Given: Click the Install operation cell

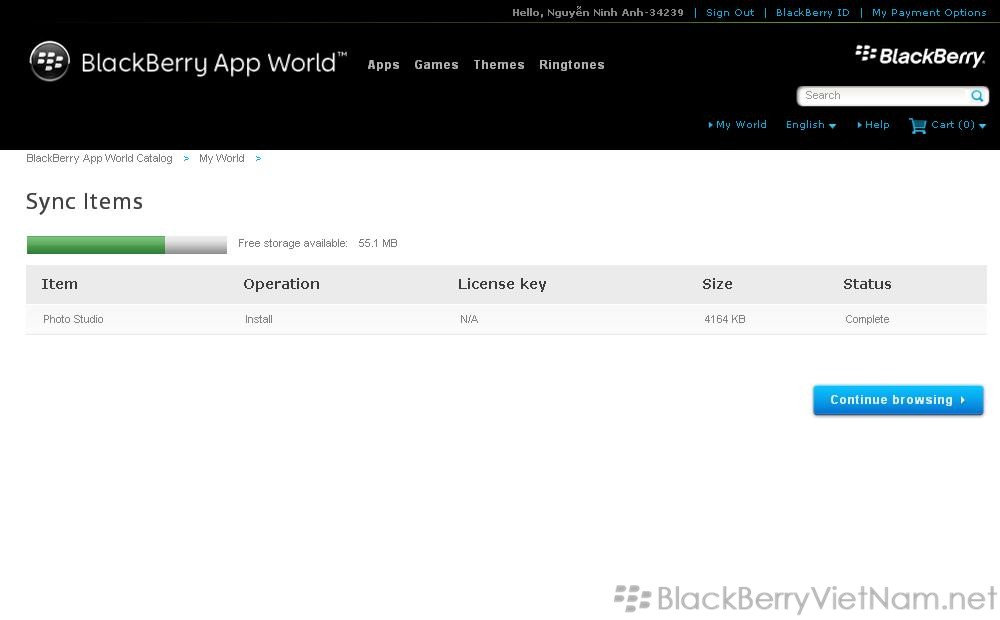Looking at the screenshot, I should coord(258,319).
